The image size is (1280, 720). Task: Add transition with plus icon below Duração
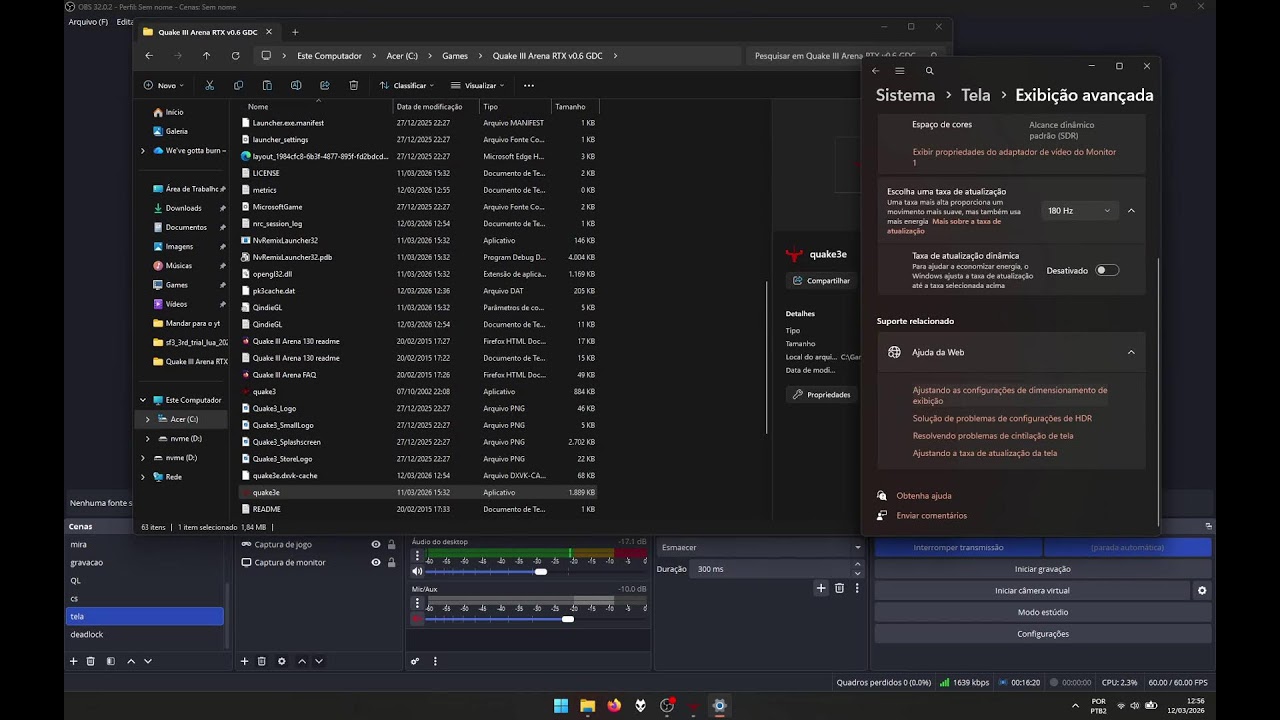pyautogui.click(x=821, y=588)
